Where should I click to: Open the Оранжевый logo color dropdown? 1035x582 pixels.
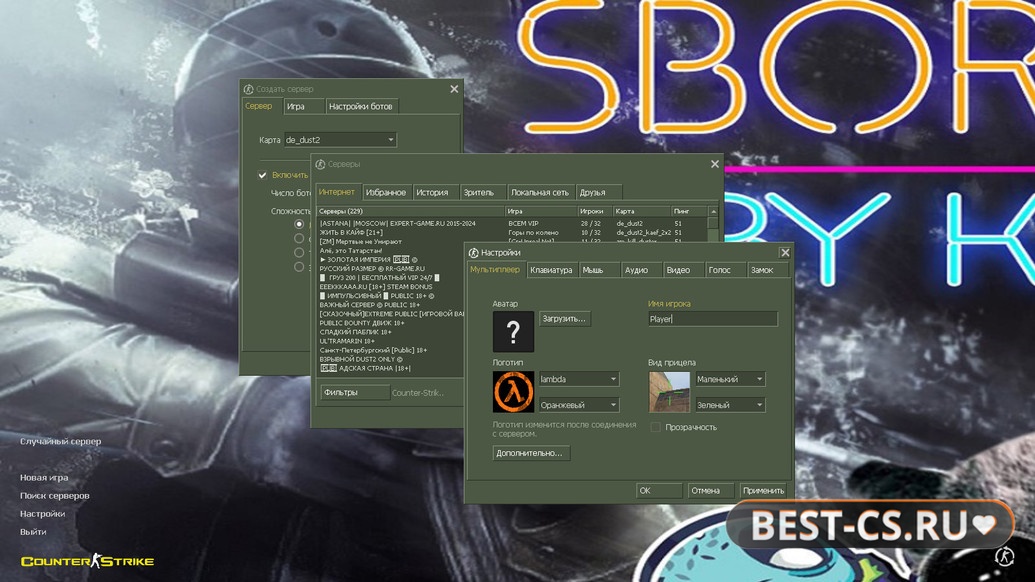pyautogui.click(x=579, y=404)
